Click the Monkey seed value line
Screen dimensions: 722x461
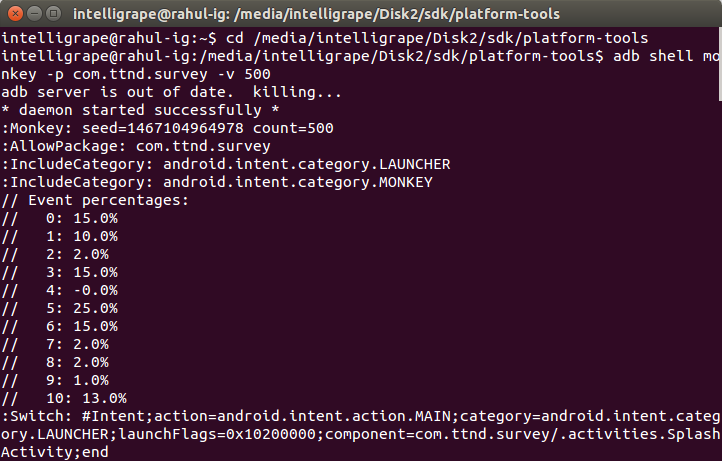(x=167, y=128)
